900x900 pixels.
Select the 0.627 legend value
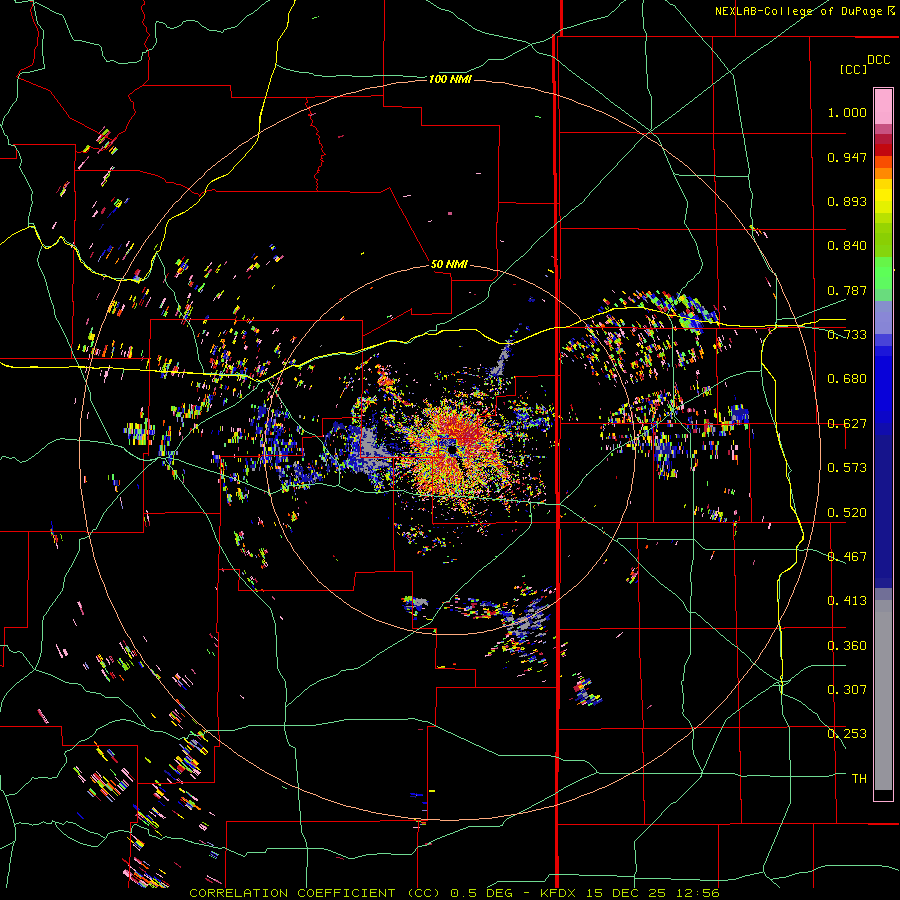(x=847, y=424)
